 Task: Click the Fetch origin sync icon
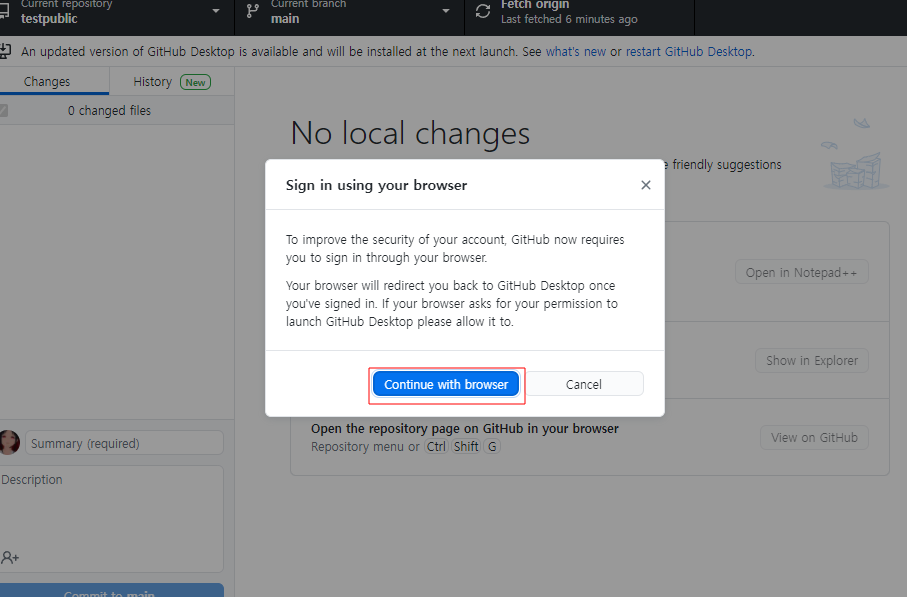tap(482, 11)
